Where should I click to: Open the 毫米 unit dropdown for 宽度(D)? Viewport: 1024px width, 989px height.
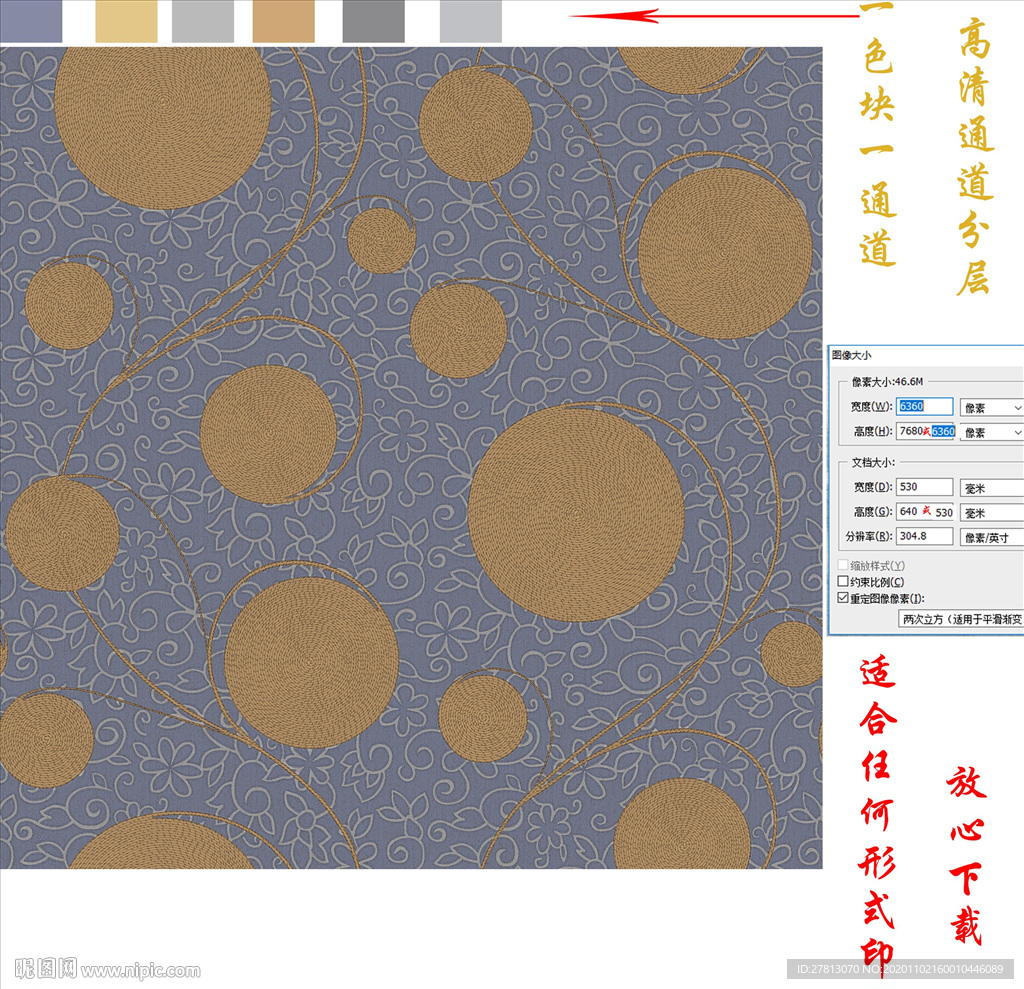tap(991, 488)
